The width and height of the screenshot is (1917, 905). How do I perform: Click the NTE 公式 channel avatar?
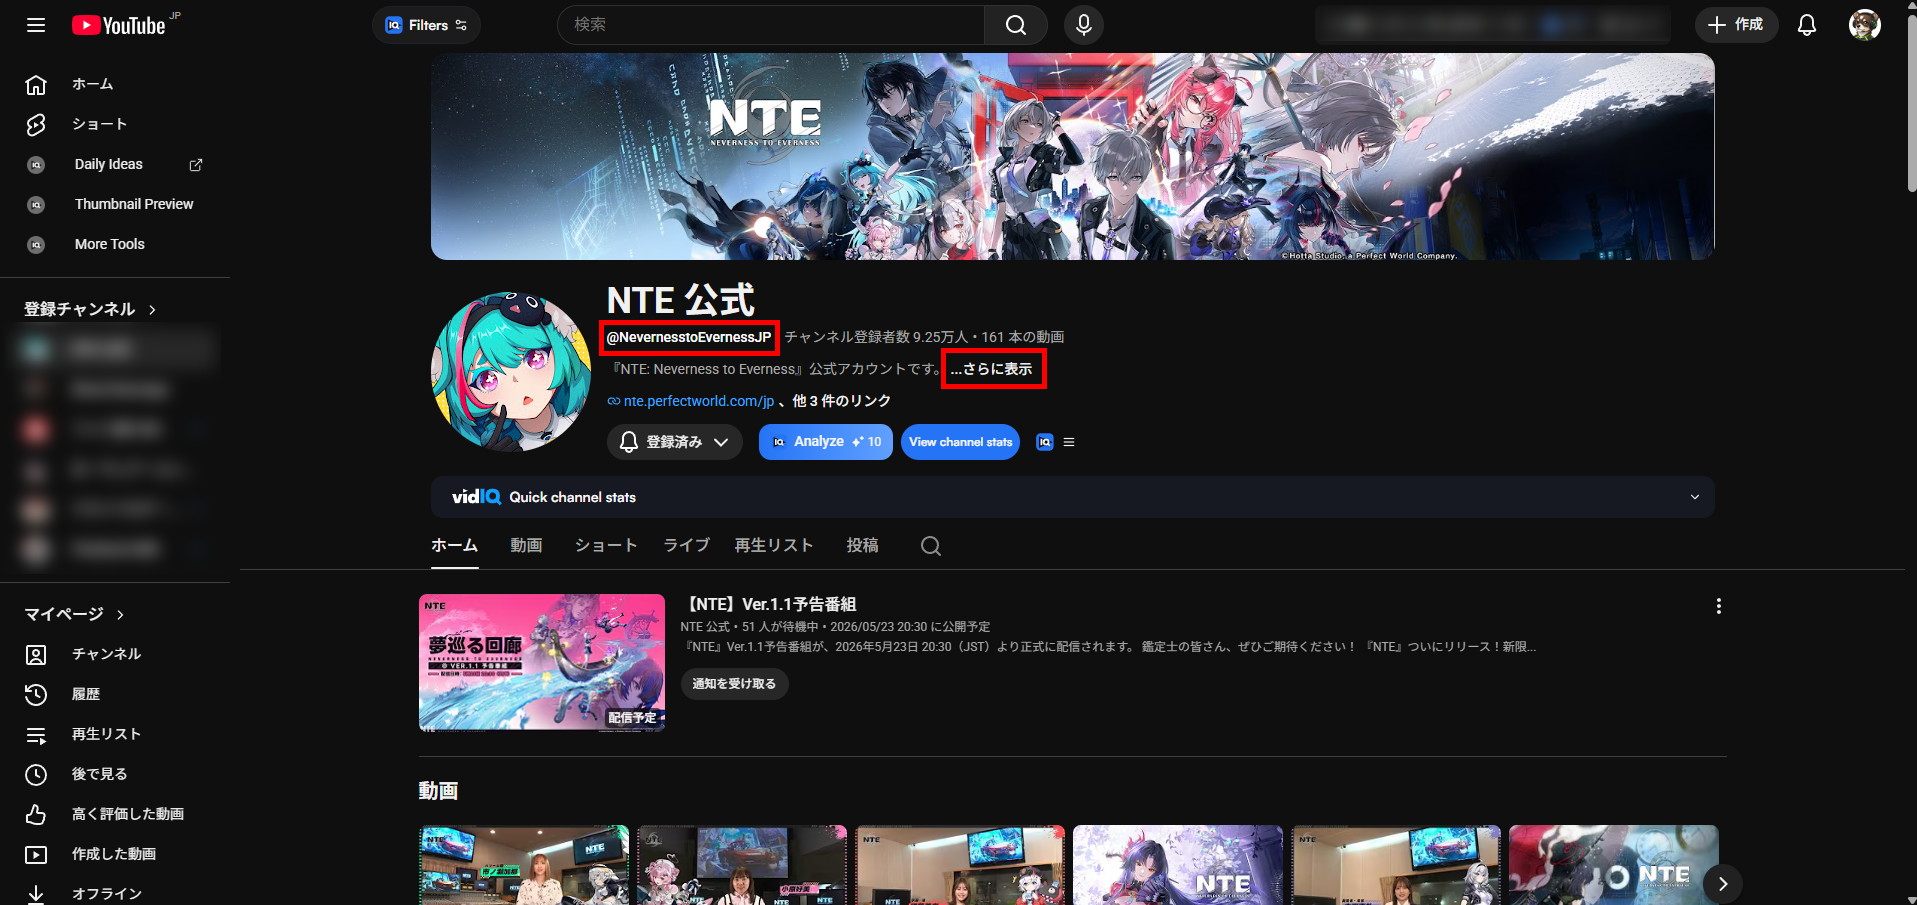click(511, 372)
